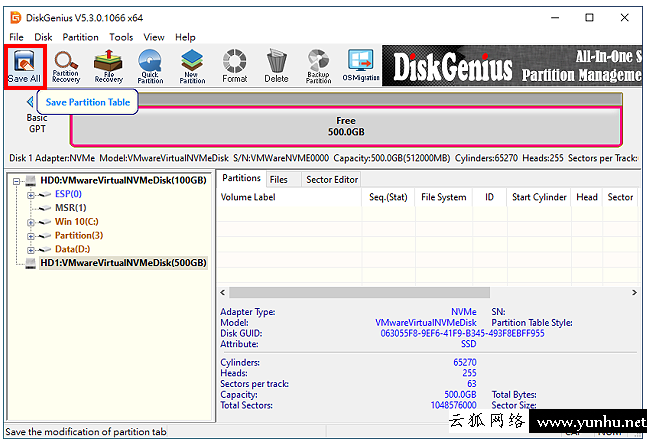
Task: Launch File Recovery tool
Action: (x=109, y=66)
